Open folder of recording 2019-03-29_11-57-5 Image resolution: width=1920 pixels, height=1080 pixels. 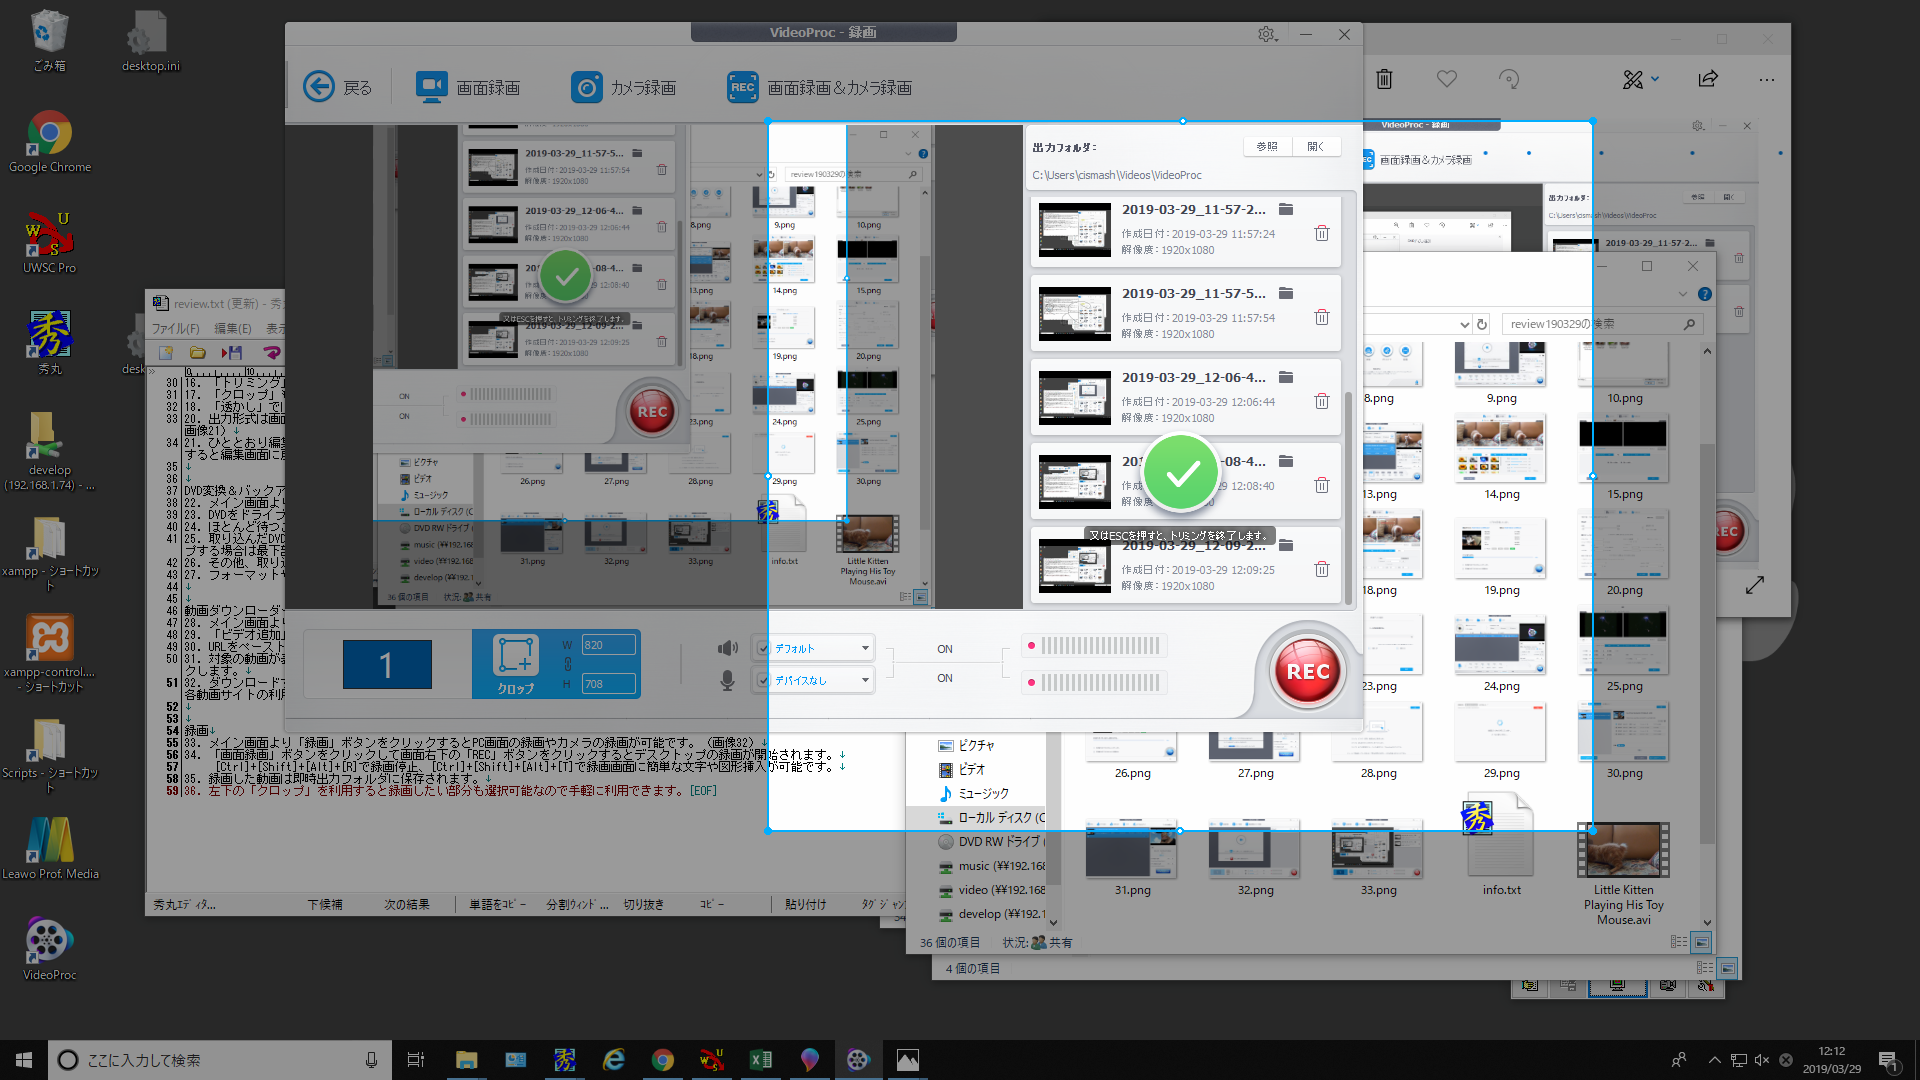[x=1286, y=293]
